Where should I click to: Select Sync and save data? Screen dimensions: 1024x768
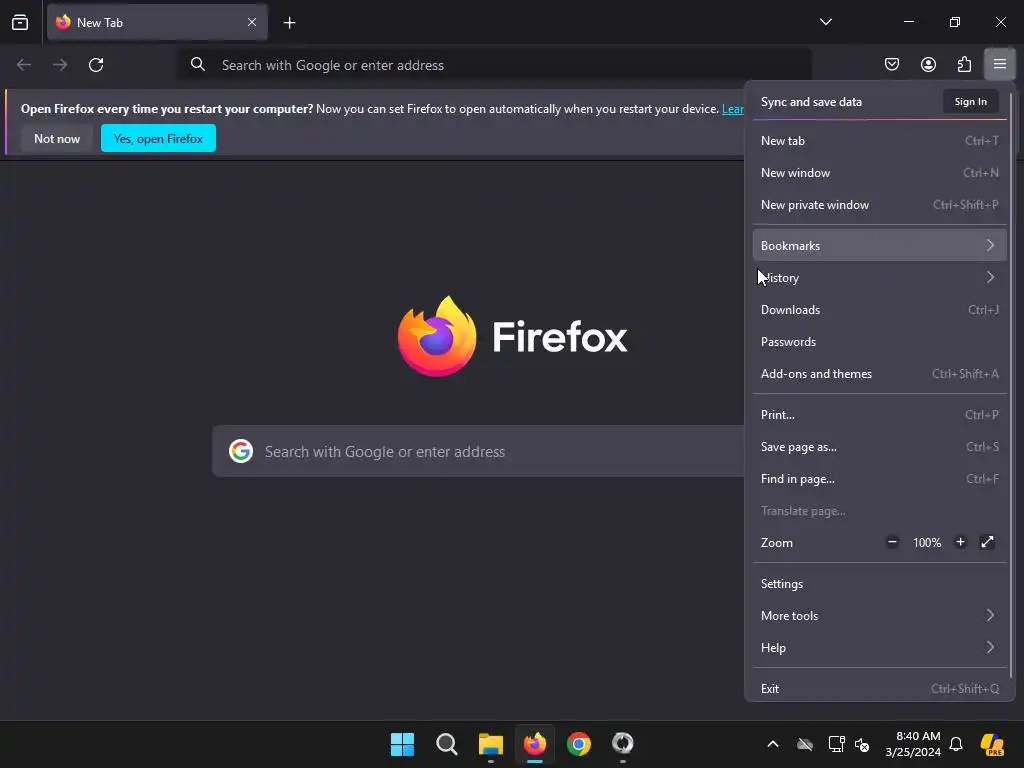811,102
